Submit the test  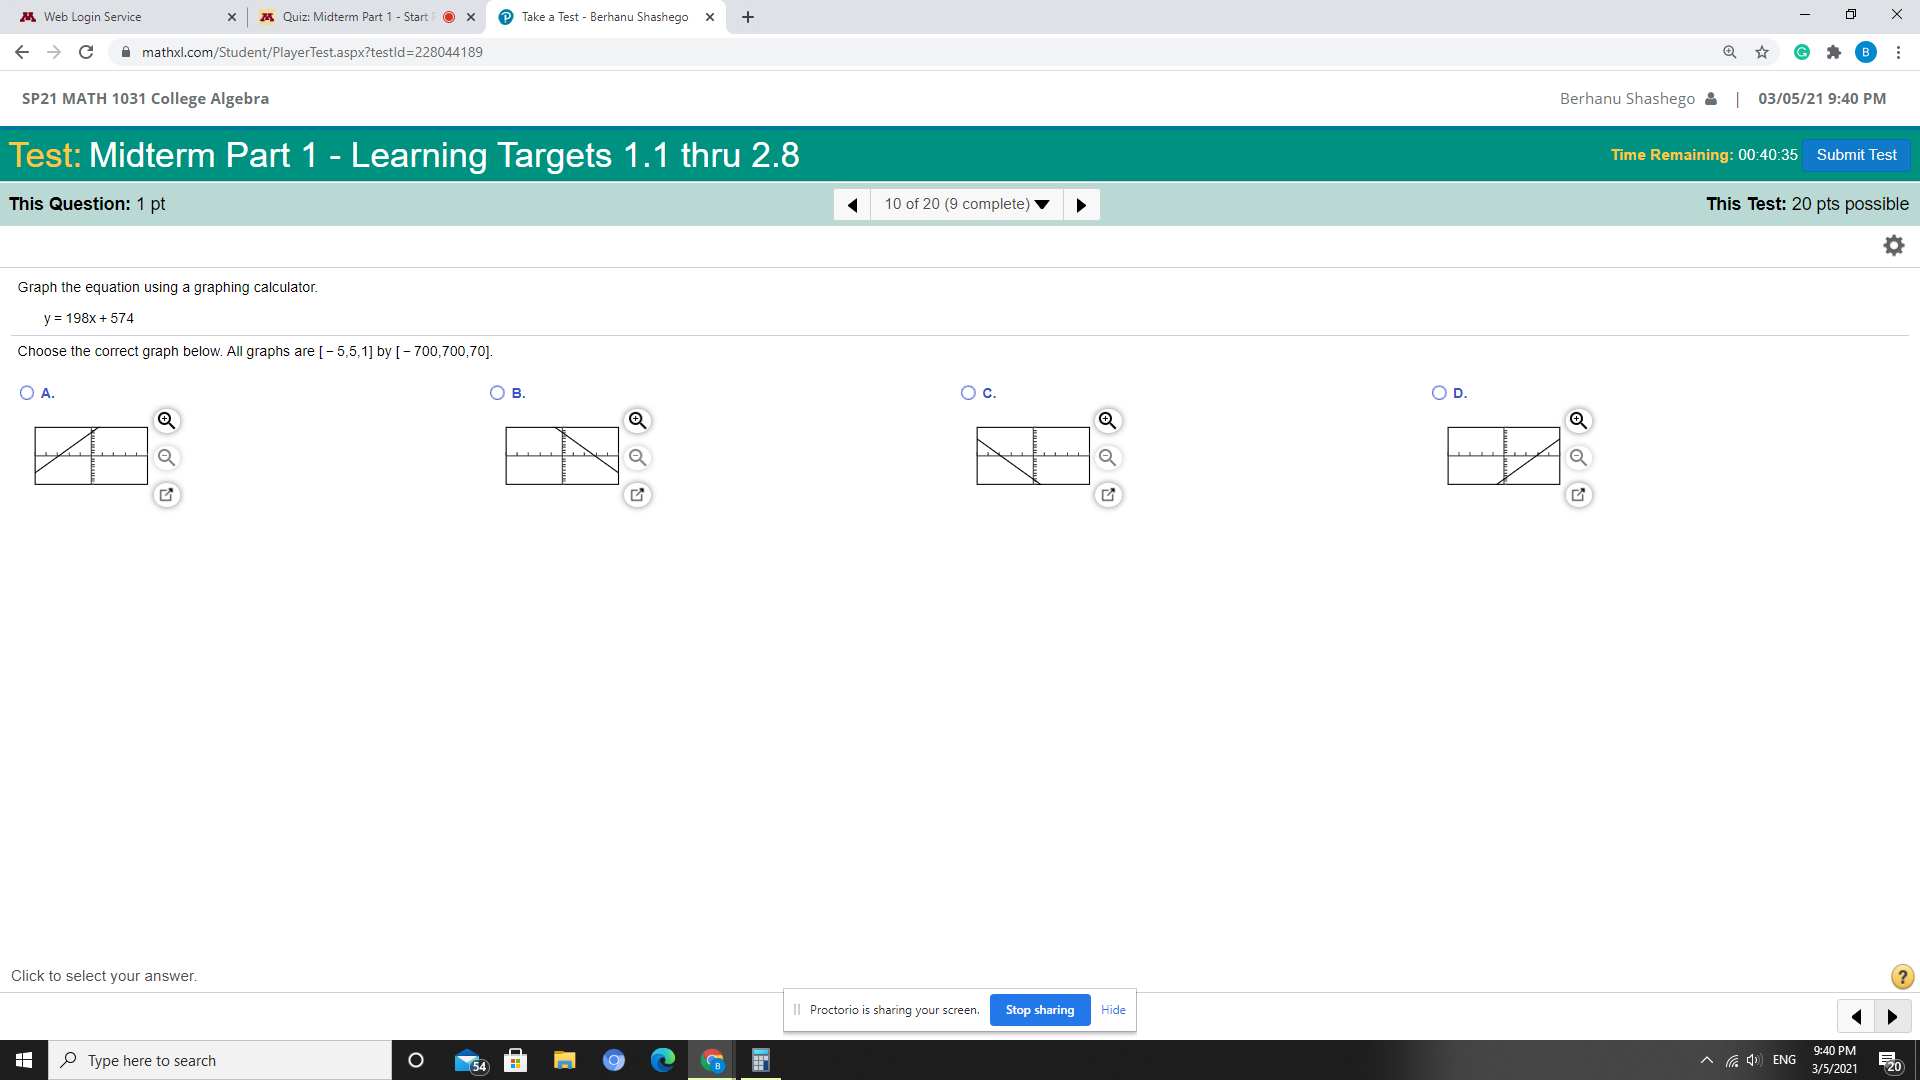(1856, 155)
